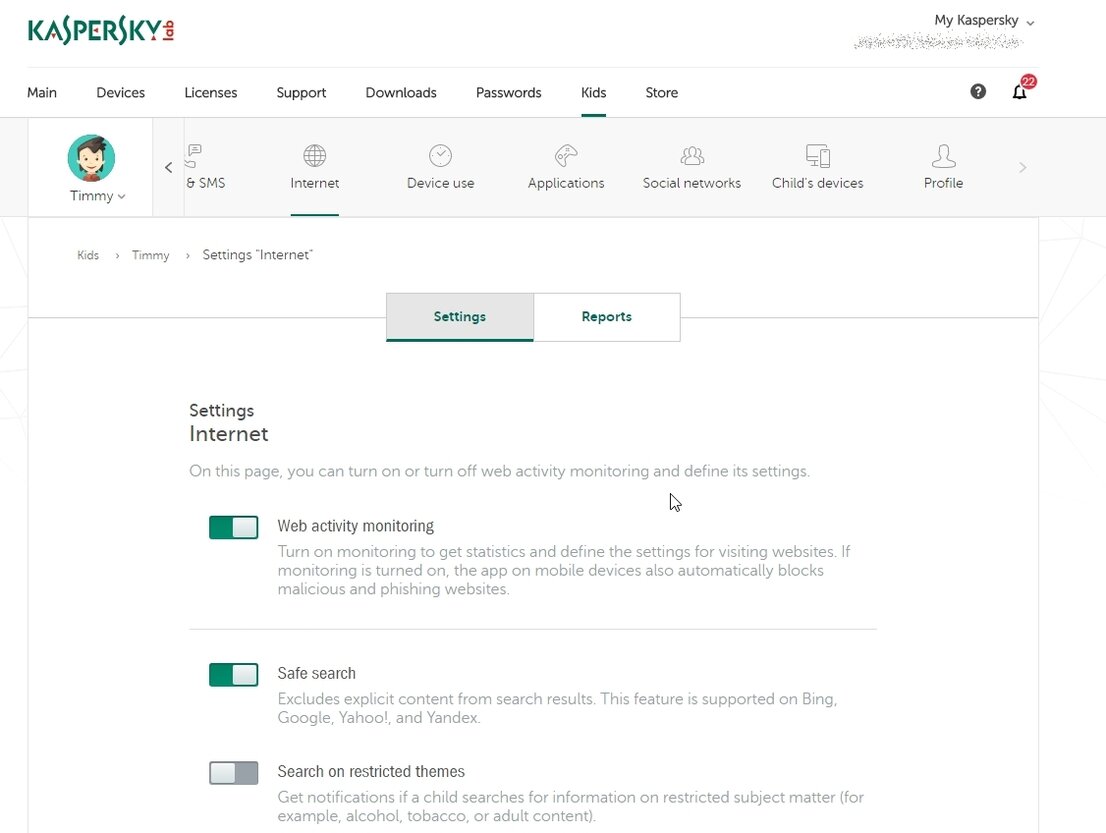Go to Kids breadcrumb link

coord(88,255)
